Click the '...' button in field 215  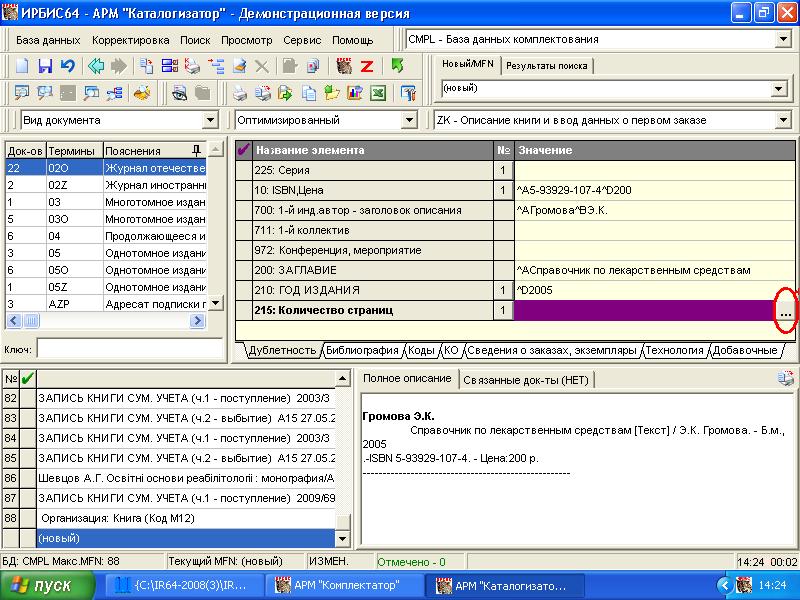coord(786,312)
